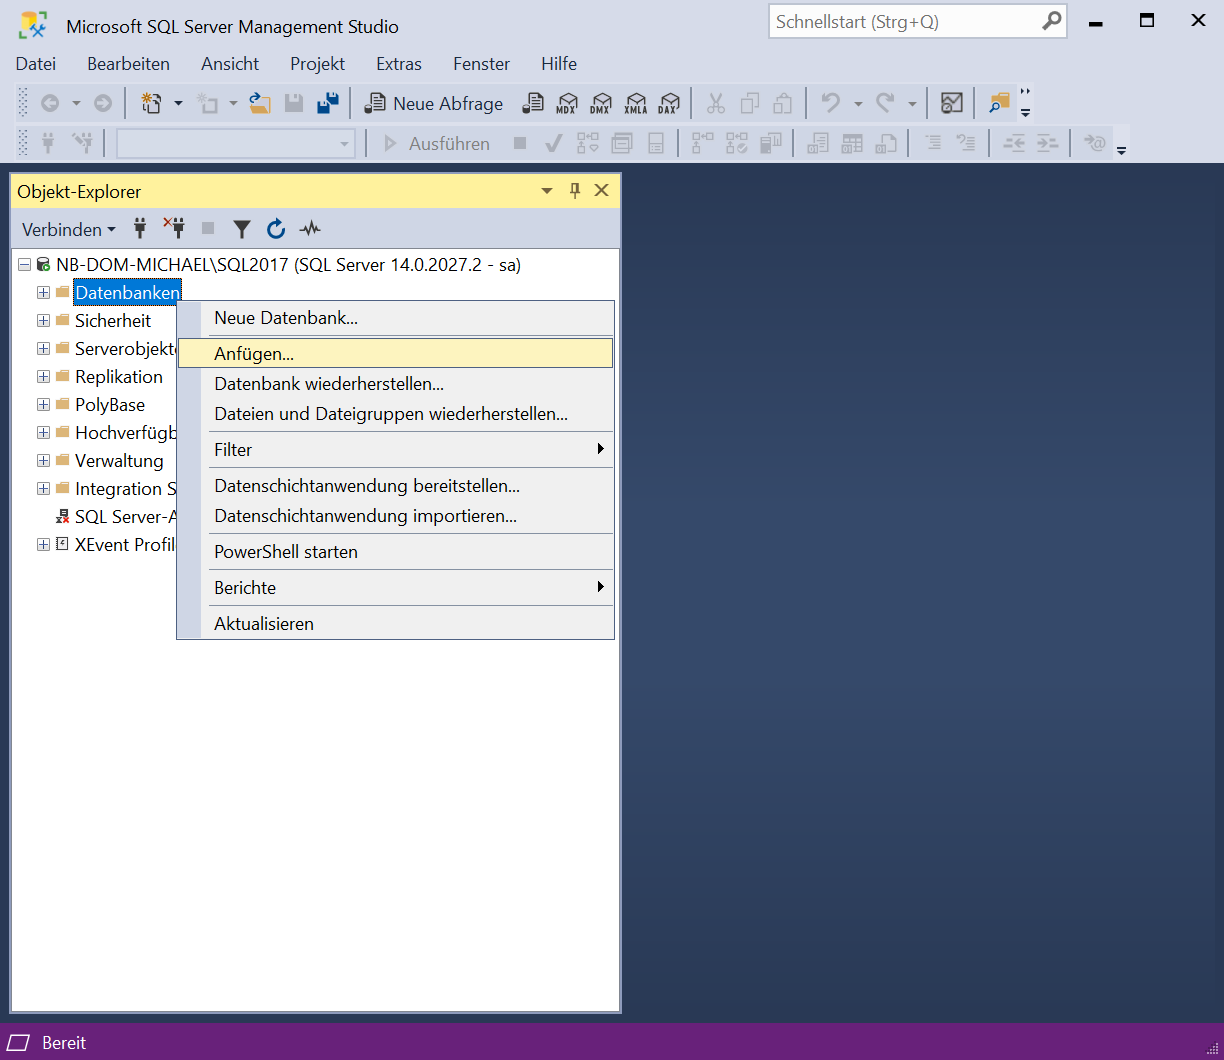Screen dimensions: 1224x1060
Task: Close the Objekt-Explorer panel
Action: click(x=601, y=191)
